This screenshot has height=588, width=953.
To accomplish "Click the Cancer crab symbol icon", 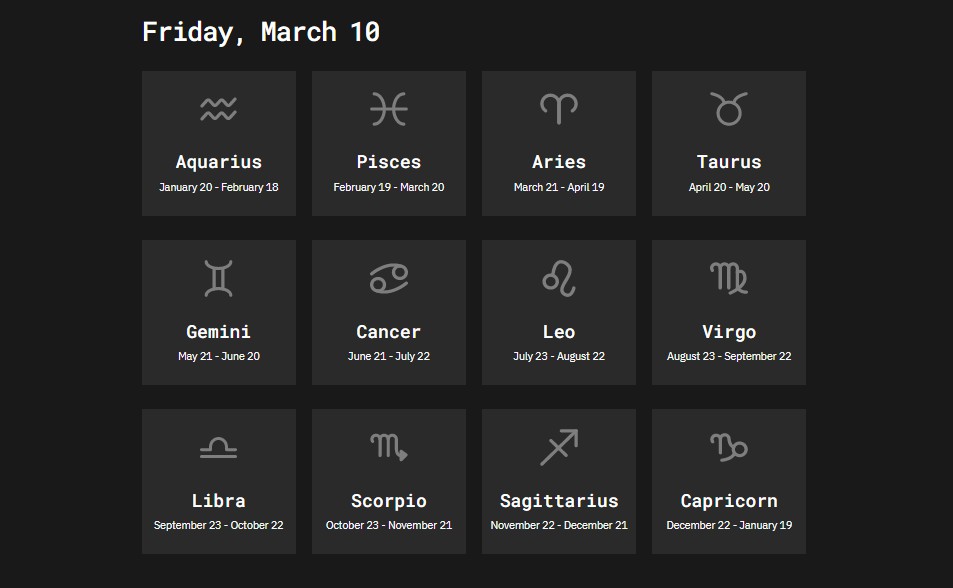I will (388, 277).
